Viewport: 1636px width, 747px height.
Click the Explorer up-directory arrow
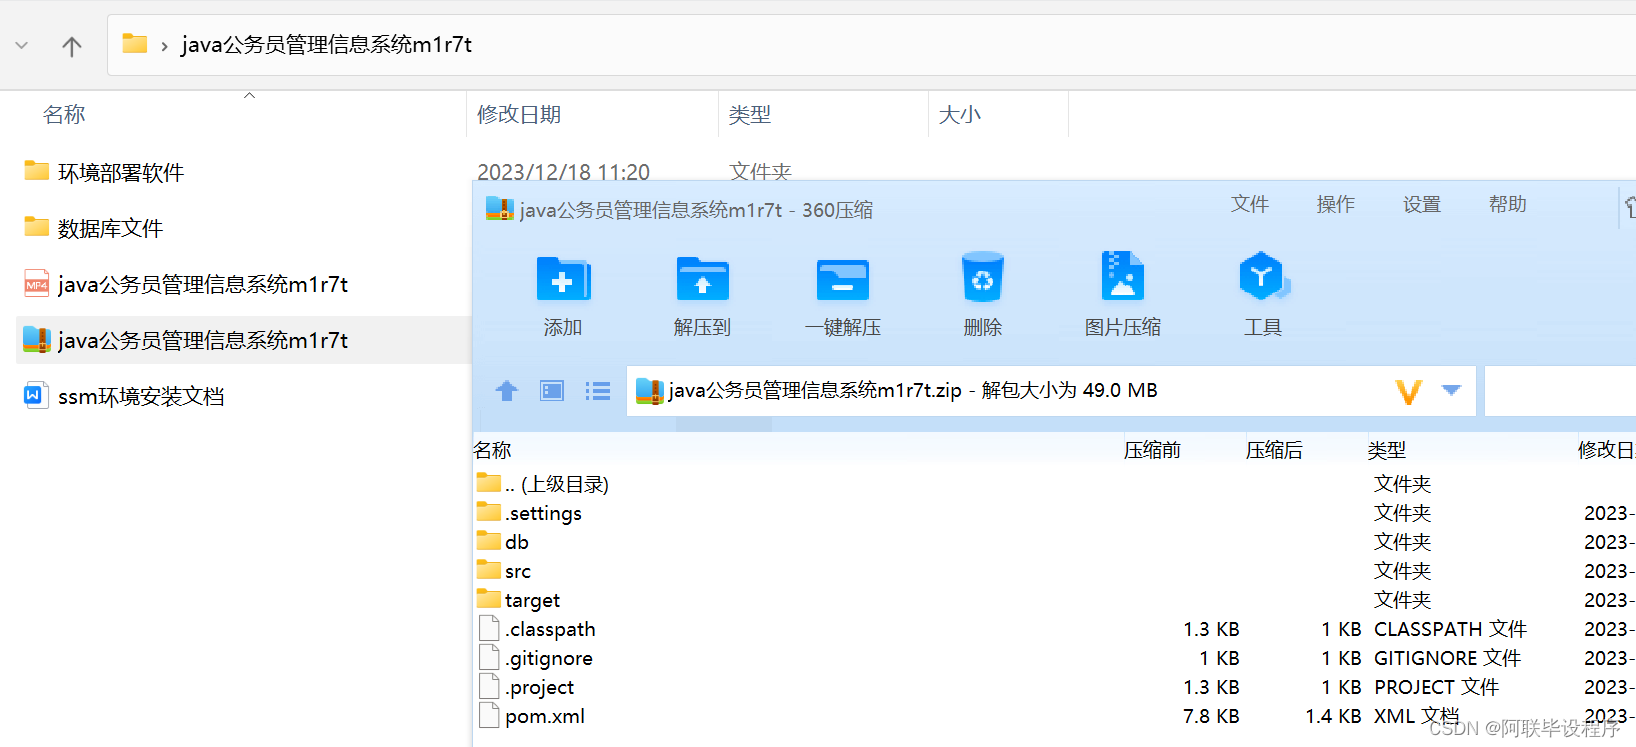pyautogui.click(x=72, y=46)
